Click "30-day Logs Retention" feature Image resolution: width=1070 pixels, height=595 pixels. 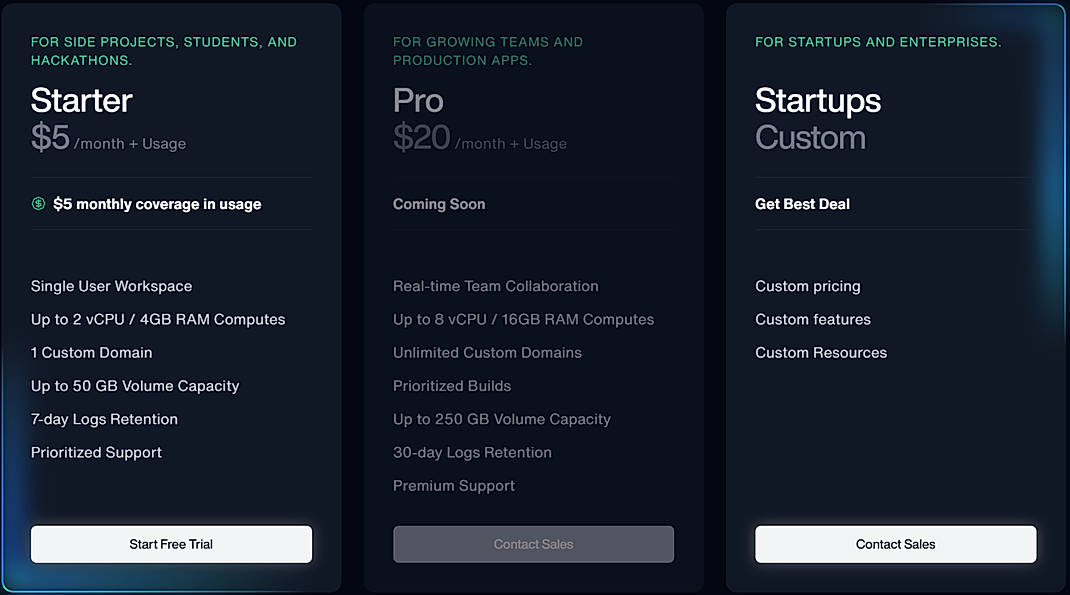[x=472, y=452]
